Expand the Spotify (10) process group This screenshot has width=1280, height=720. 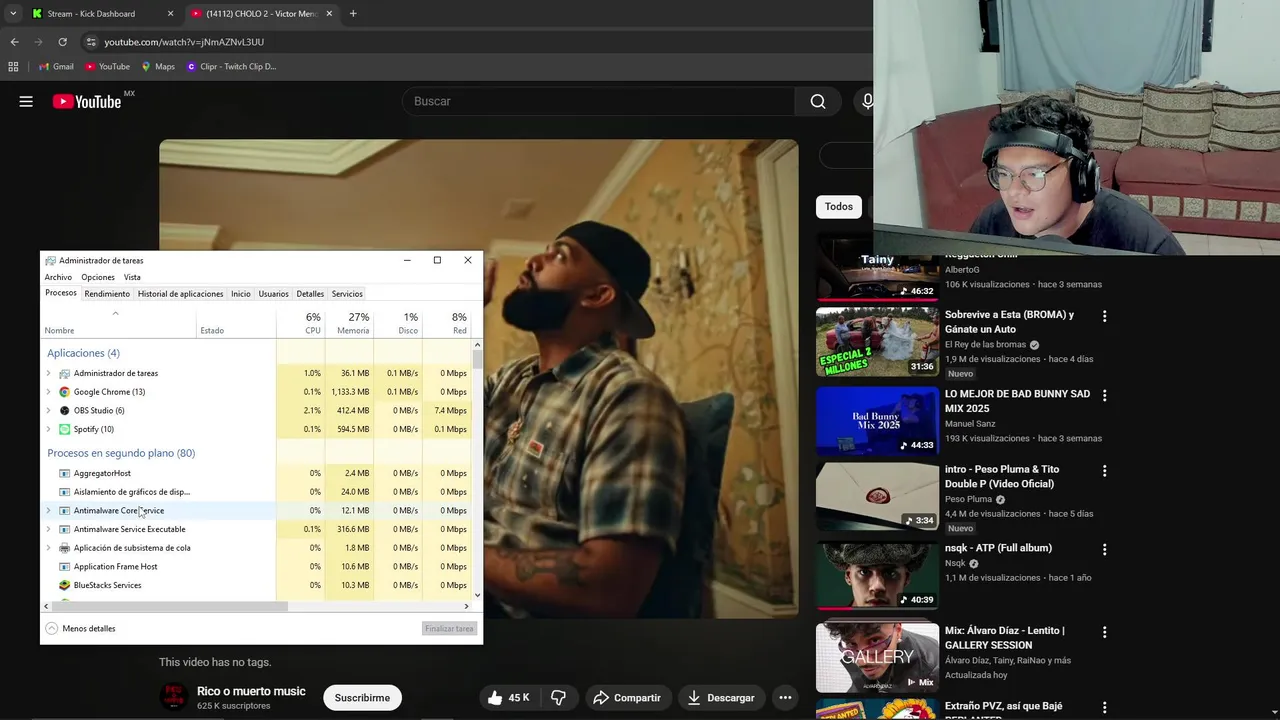[x=48, y=429]
